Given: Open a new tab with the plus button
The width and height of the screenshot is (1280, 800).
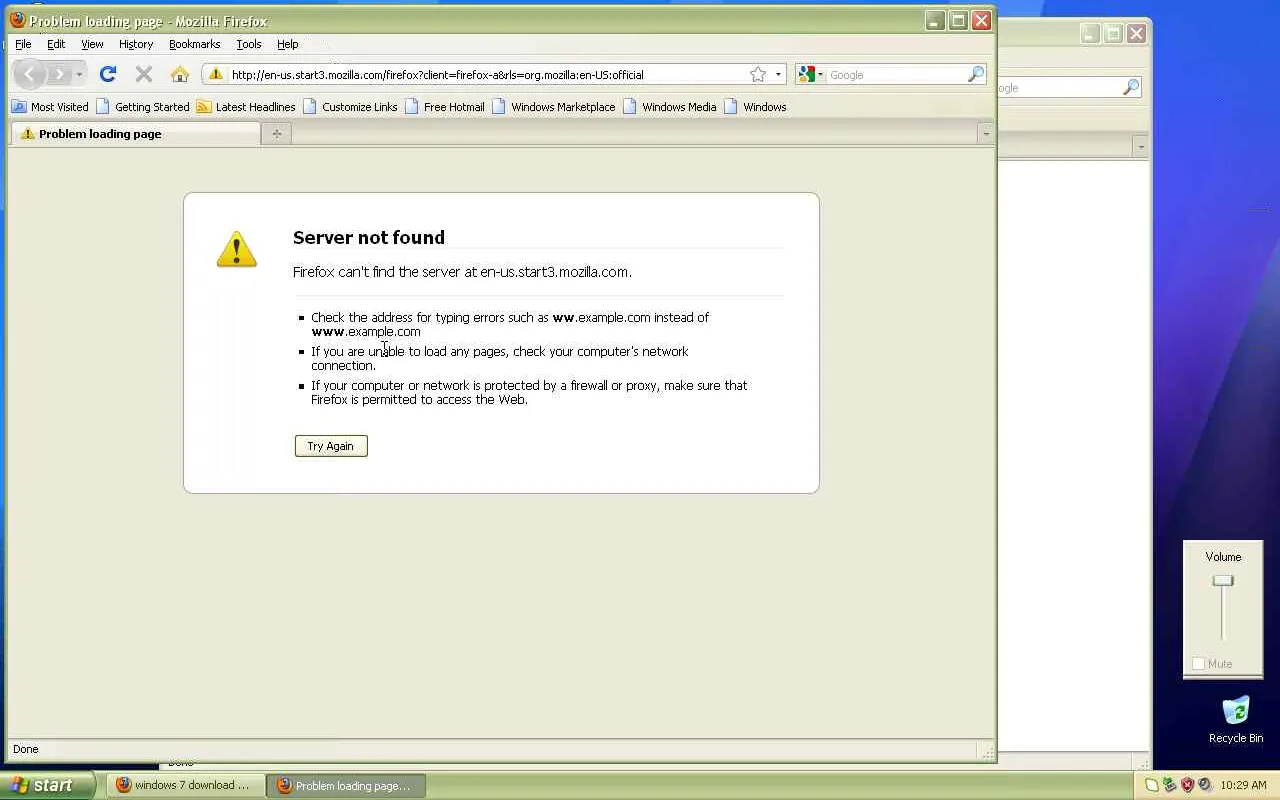Looking at the screenshot, I should (x=277, y=134).
